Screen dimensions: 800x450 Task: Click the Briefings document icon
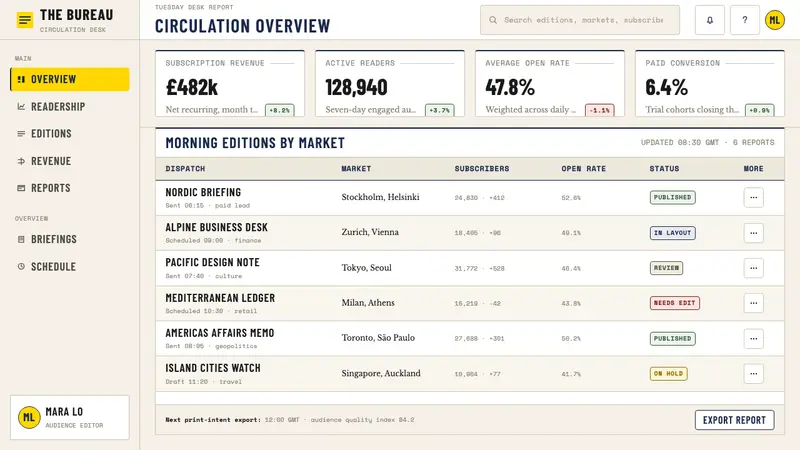coord(21,239)
